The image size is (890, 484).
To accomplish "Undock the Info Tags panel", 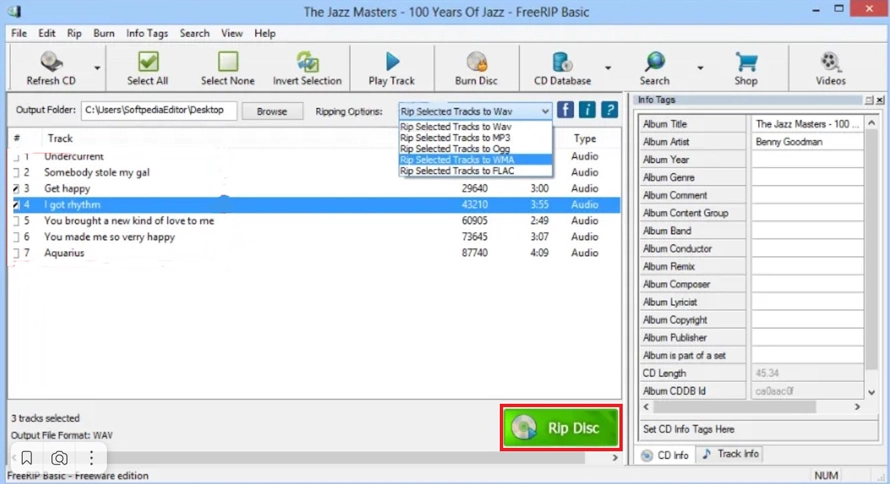I will tap(869, 100).
